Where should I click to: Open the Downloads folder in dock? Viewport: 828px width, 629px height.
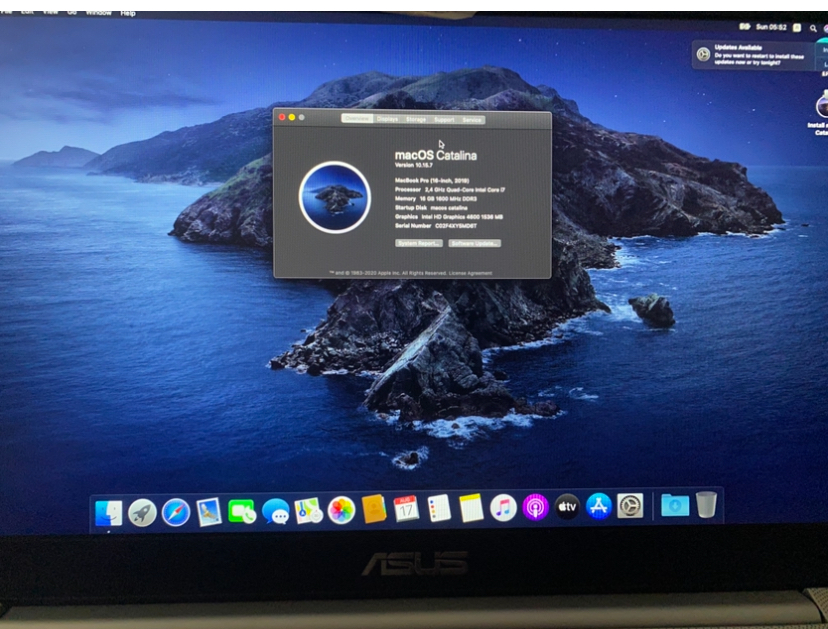[675, 505]
